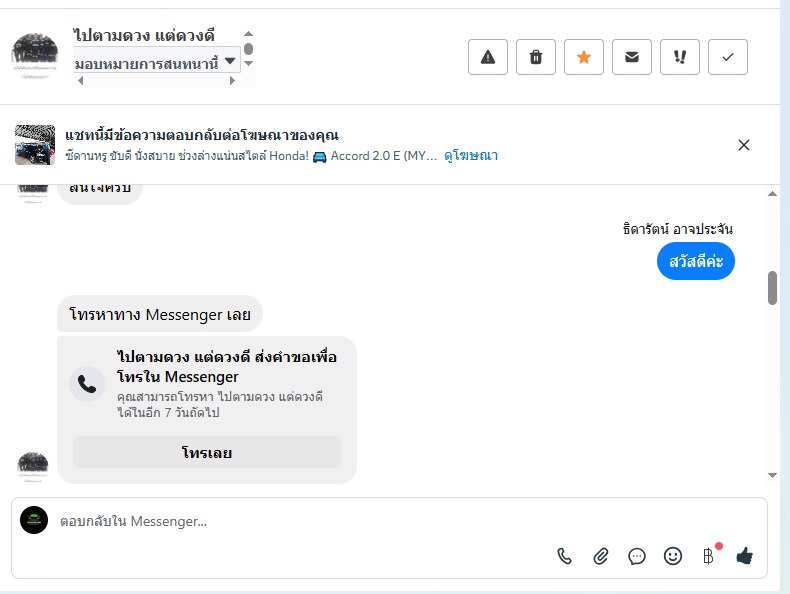Click the scroll-down arrow of chat scrollbar
Viewport: 790px width, 594px height.
772,475
